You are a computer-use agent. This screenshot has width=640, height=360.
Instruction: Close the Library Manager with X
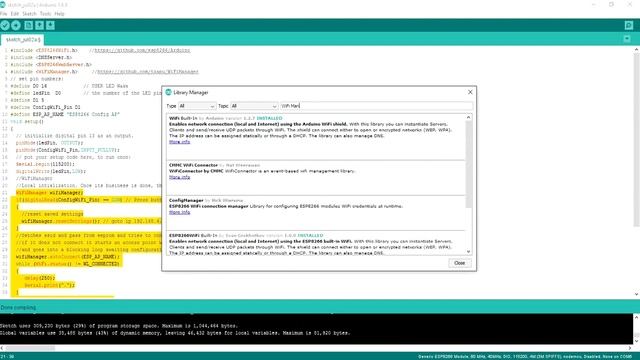coord(470,92)
